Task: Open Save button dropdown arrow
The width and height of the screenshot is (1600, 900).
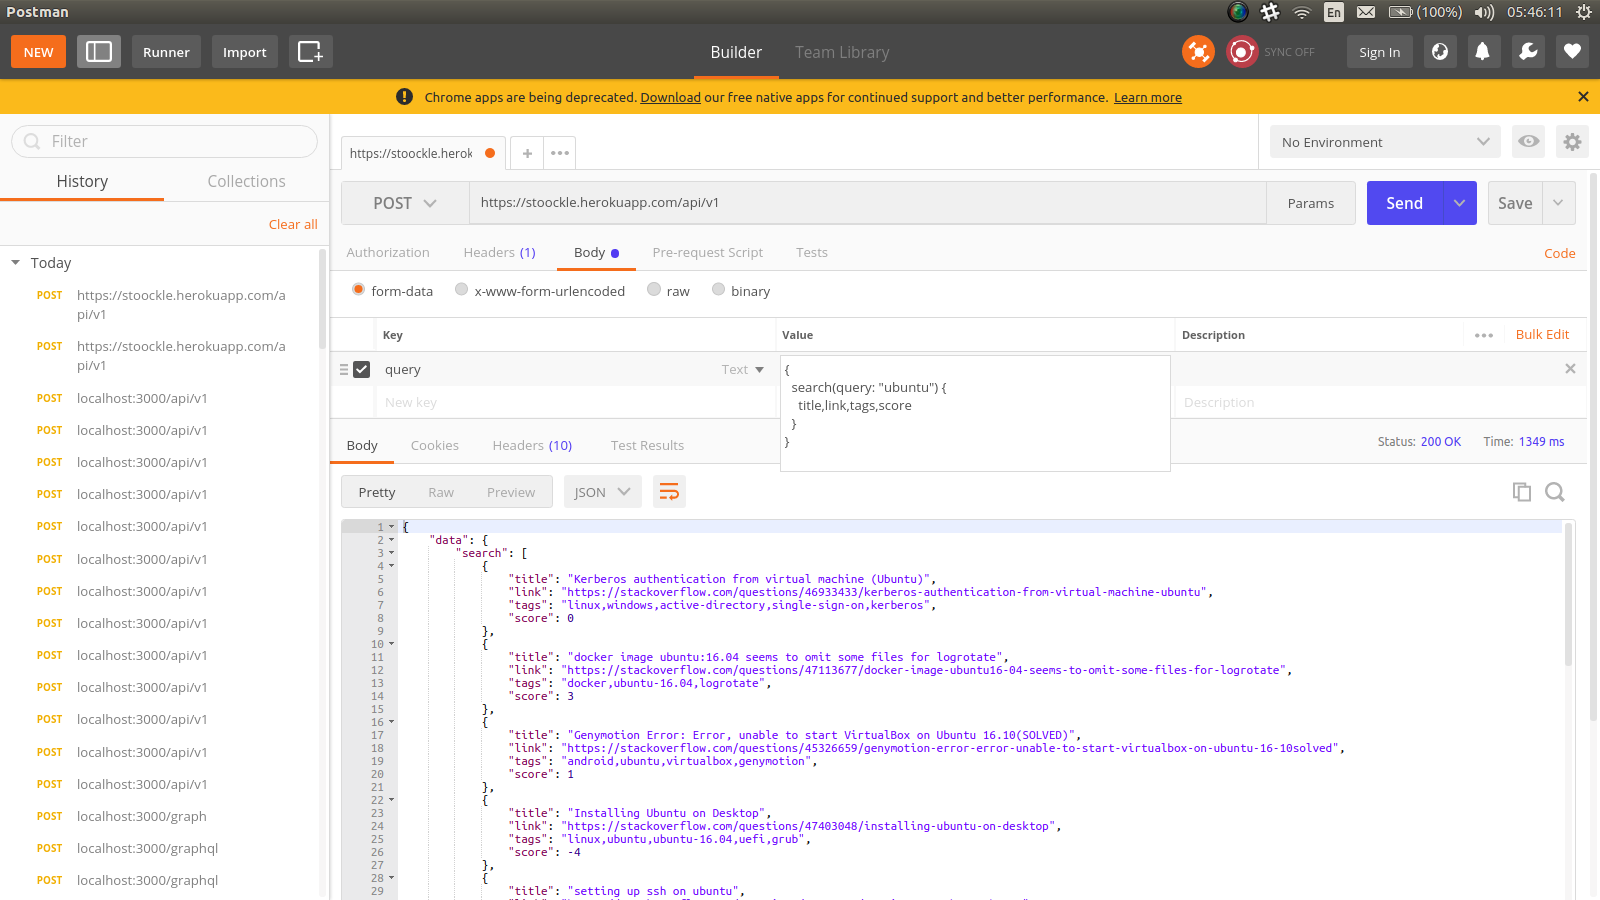Action: click(x=1559, y=203)
